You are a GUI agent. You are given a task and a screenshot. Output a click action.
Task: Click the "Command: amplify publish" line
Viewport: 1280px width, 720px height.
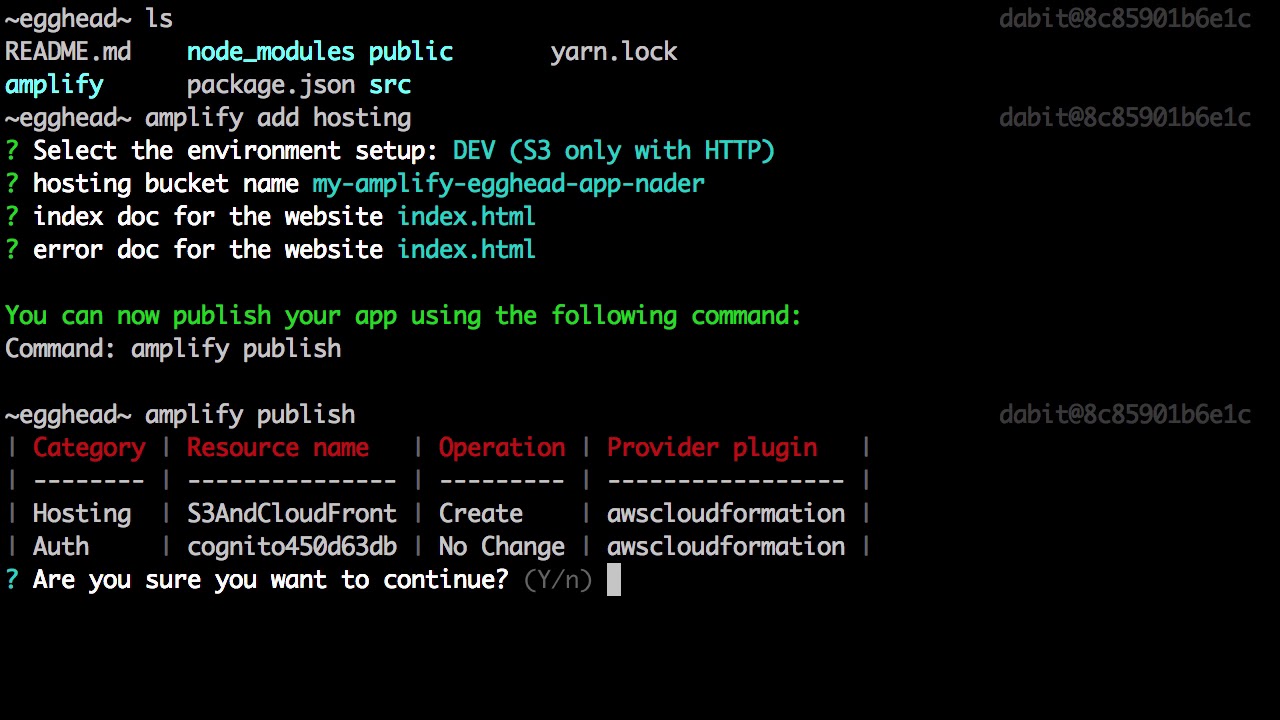(x=173, y=349)
